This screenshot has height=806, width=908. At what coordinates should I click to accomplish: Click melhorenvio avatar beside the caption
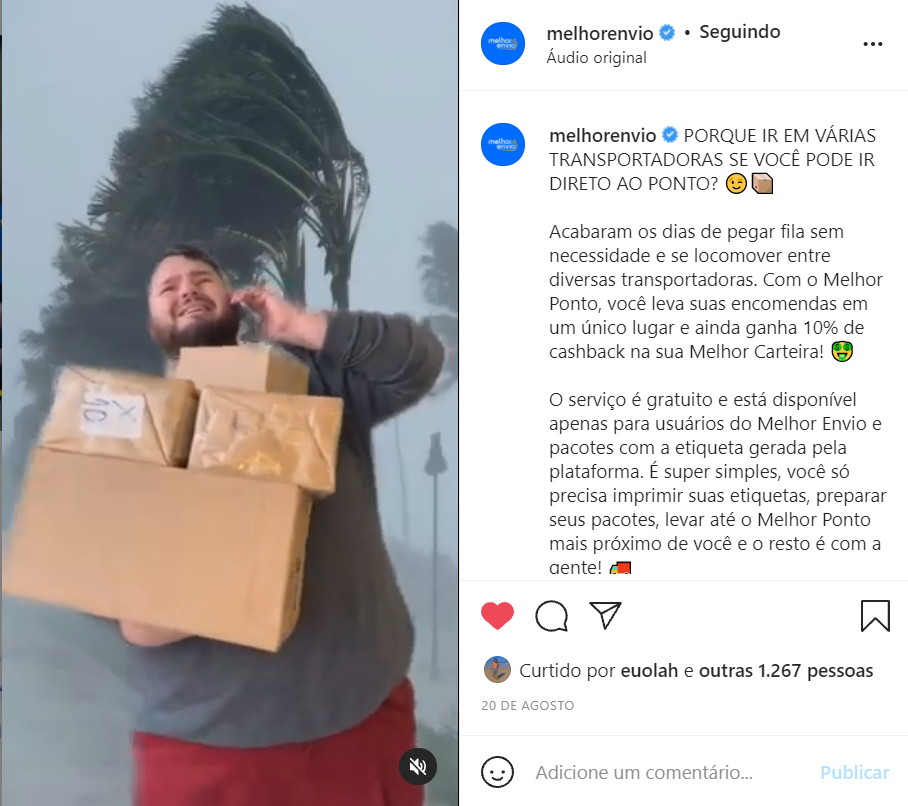(503, 145)
